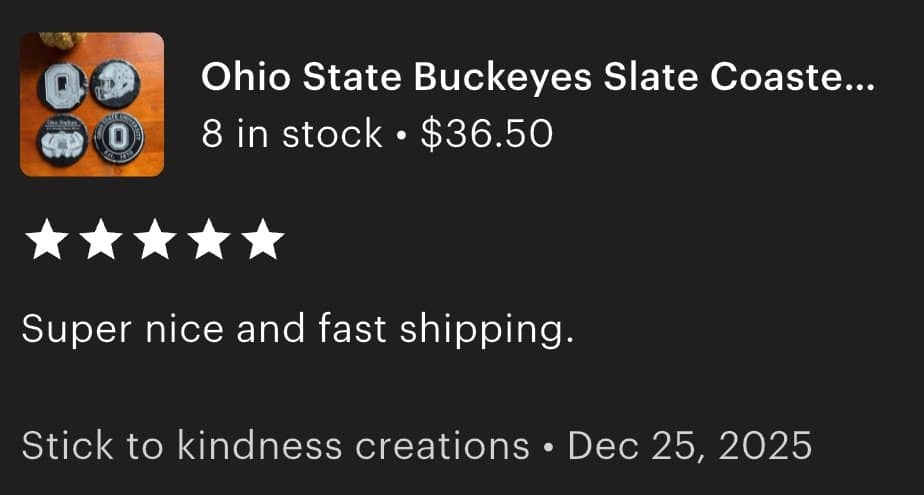Click the "Super nice and fast shipping." review text

(298, 329)
